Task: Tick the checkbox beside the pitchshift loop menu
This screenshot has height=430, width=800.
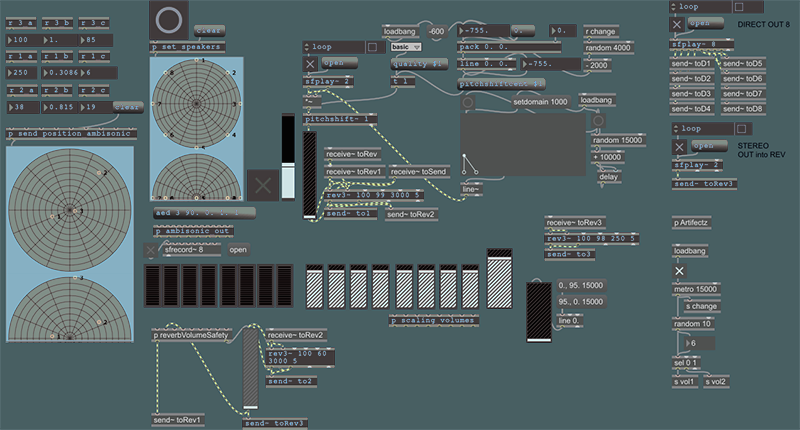Action: pos(372,46)
